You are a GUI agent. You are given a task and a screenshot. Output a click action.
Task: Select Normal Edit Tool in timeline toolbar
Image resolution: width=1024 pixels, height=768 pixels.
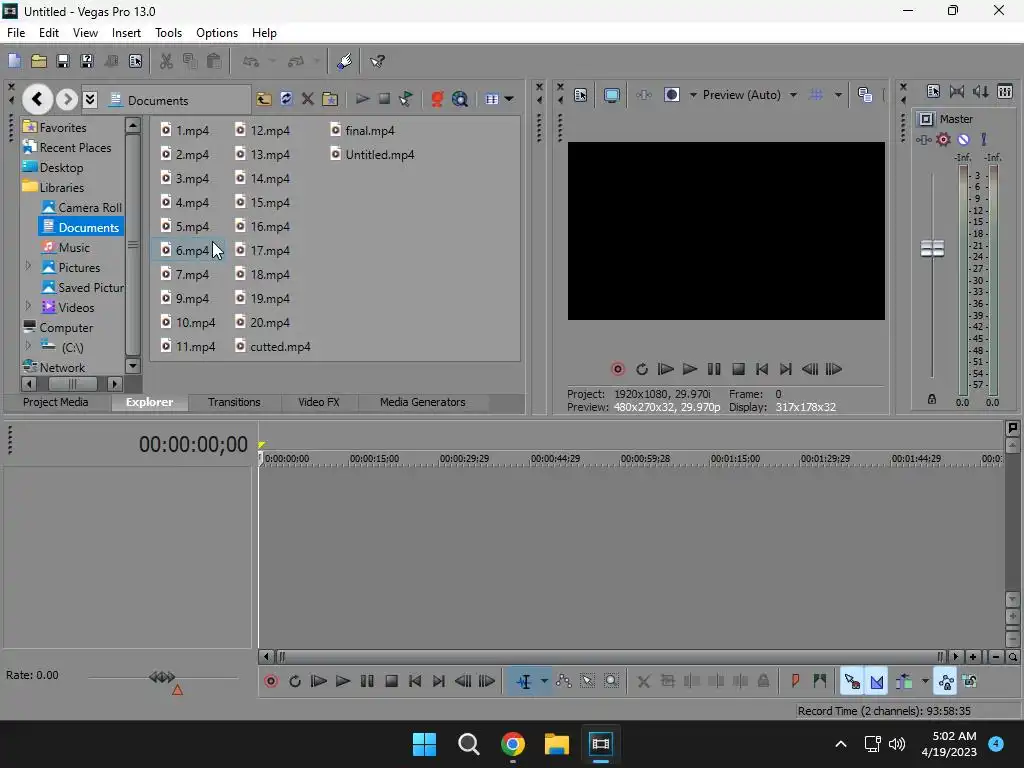coord(524,682)
